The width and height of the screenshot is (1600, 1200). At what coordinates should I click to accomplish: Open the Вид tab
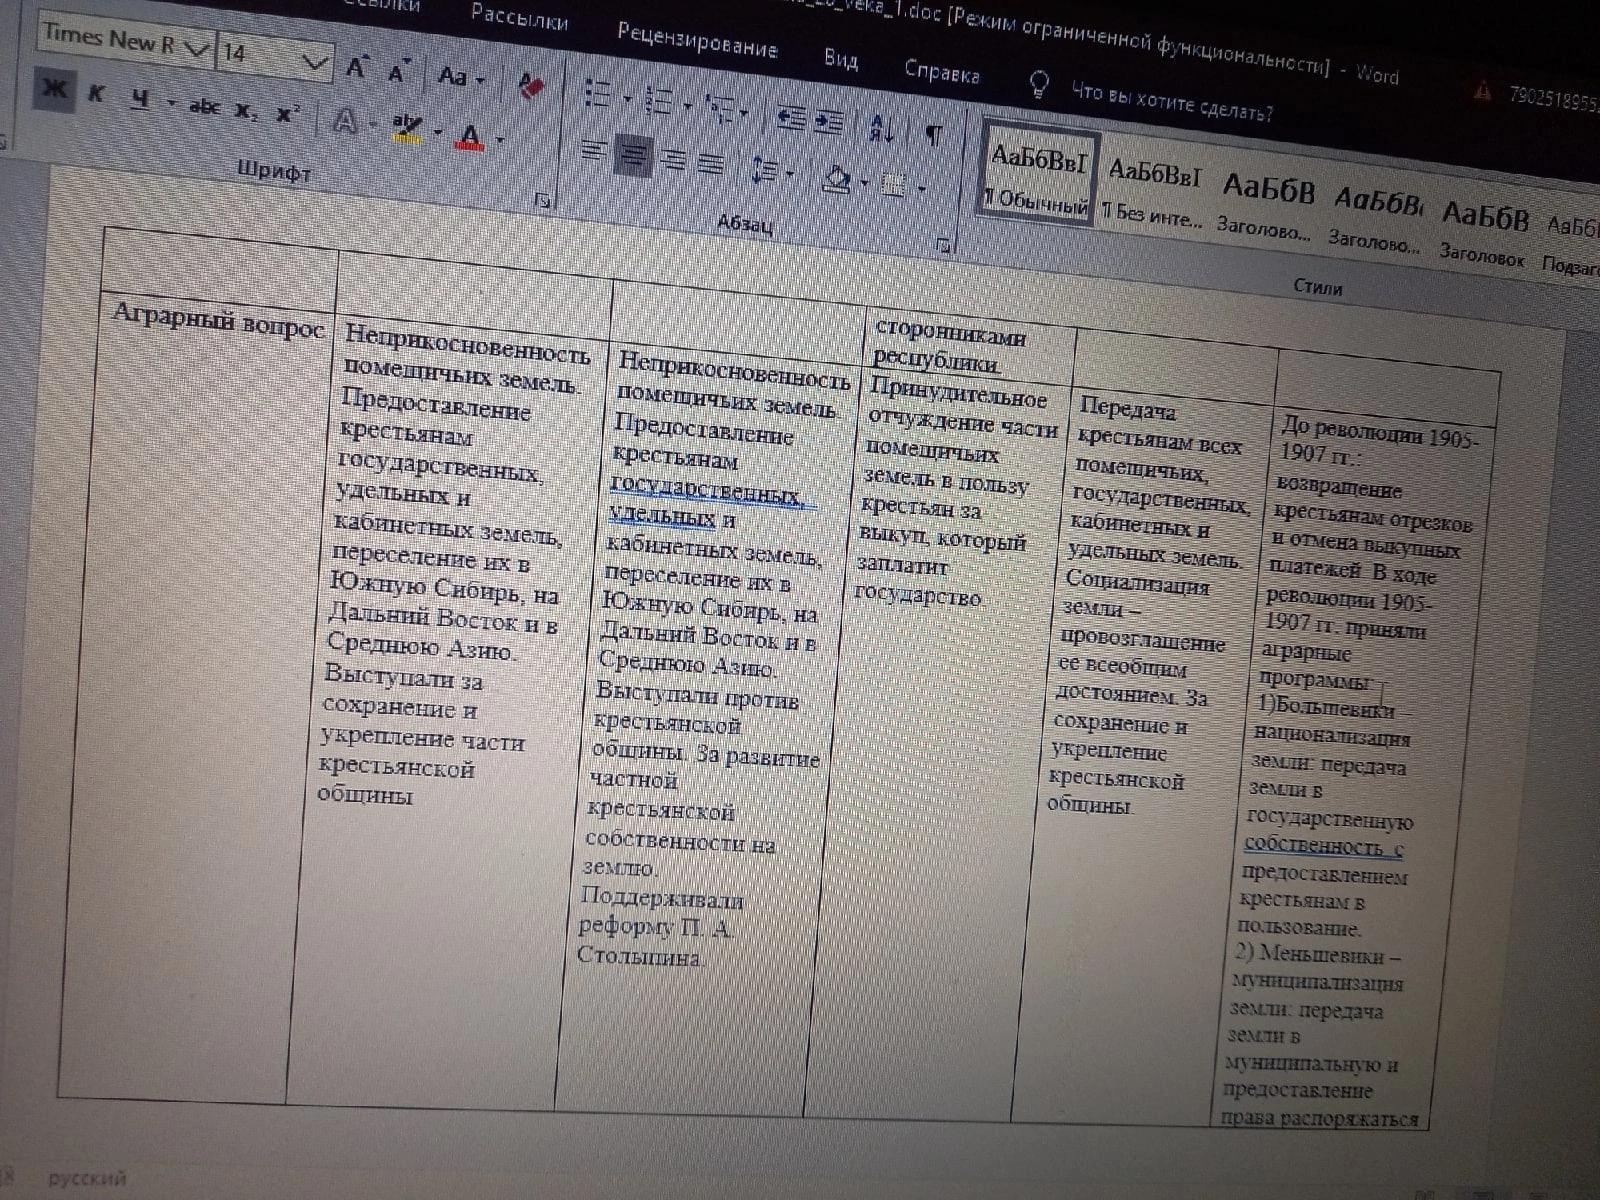coord(841,59)
